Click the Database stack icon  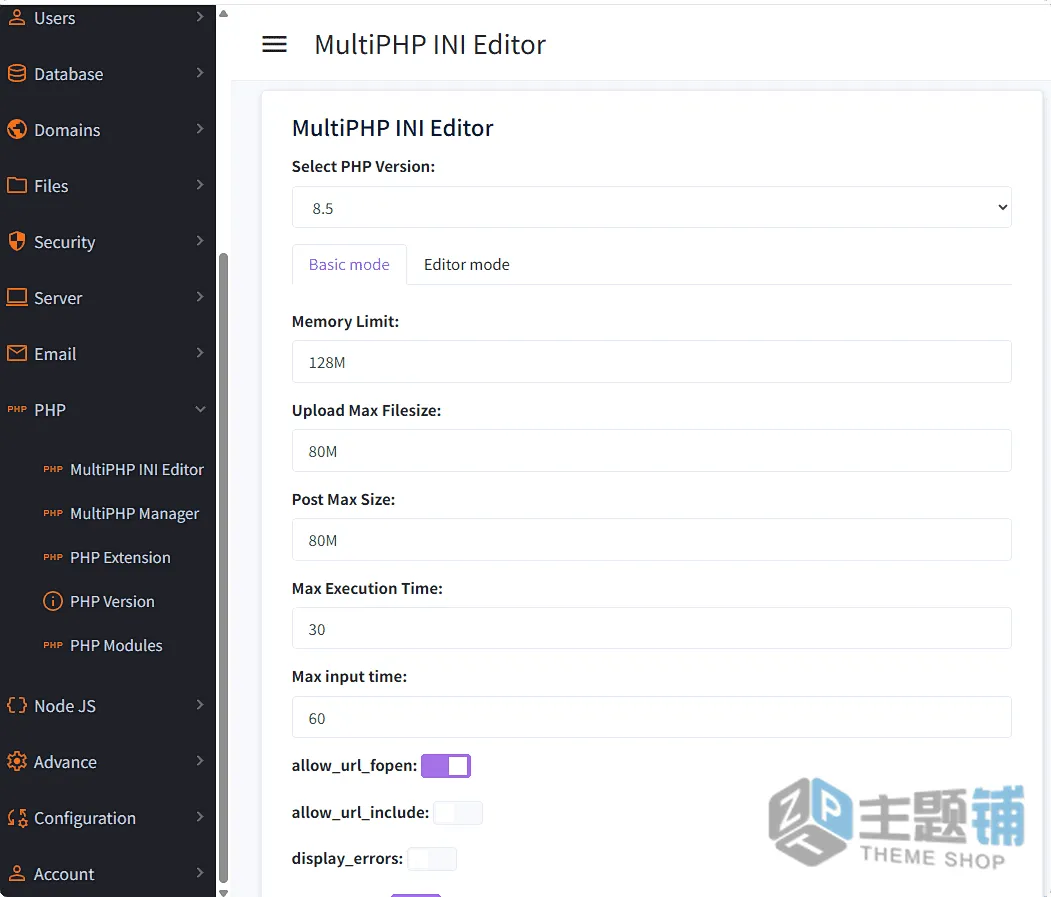tap(17, 74)
